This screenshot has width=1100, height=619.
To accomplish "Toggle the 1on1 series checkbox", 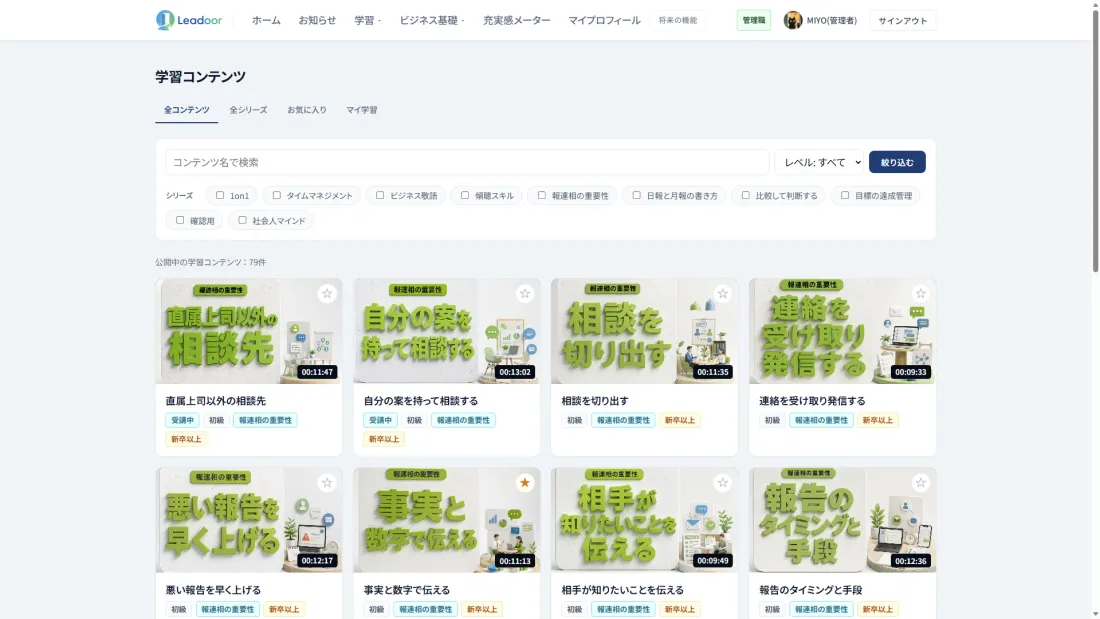I will (x=220, y=195).
